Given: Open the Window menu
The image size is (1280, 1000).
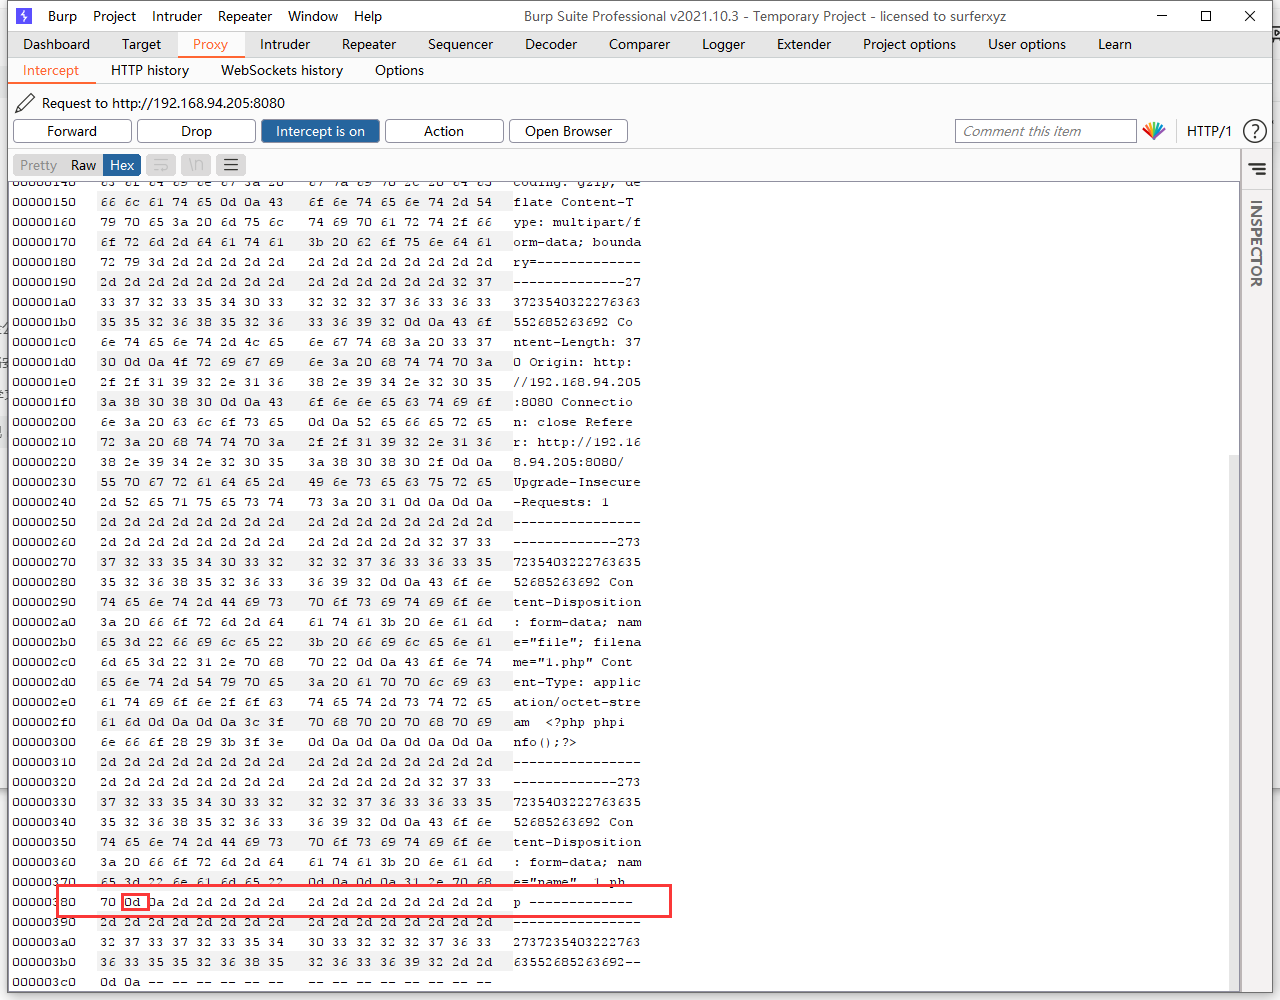Looking at the screenshot, I should click(x=313, y=16).
